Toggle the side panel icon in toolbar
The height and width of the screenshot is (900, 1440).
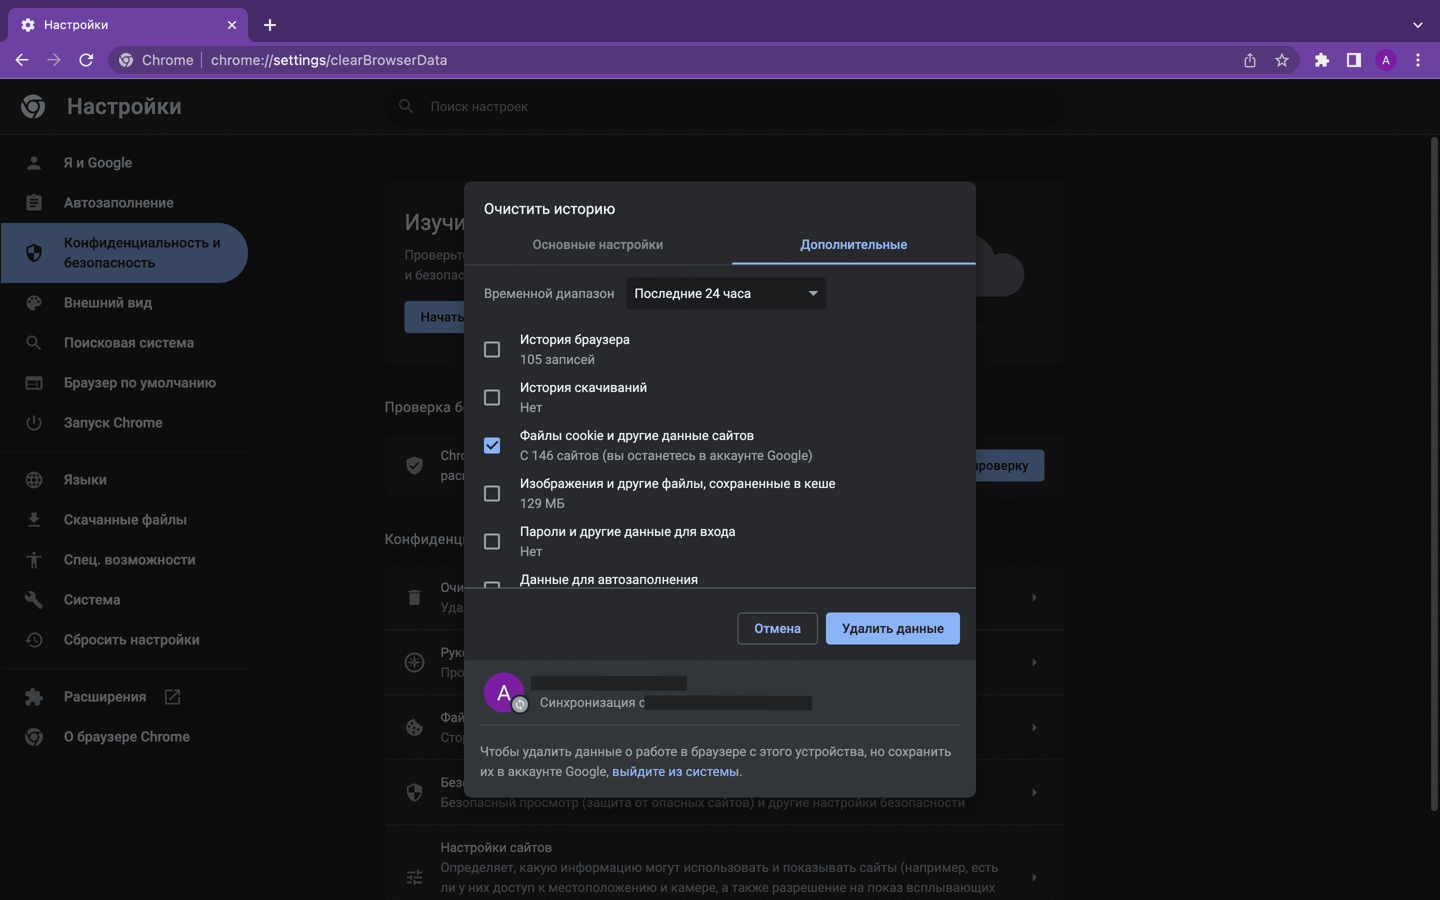pos(1354,60)
